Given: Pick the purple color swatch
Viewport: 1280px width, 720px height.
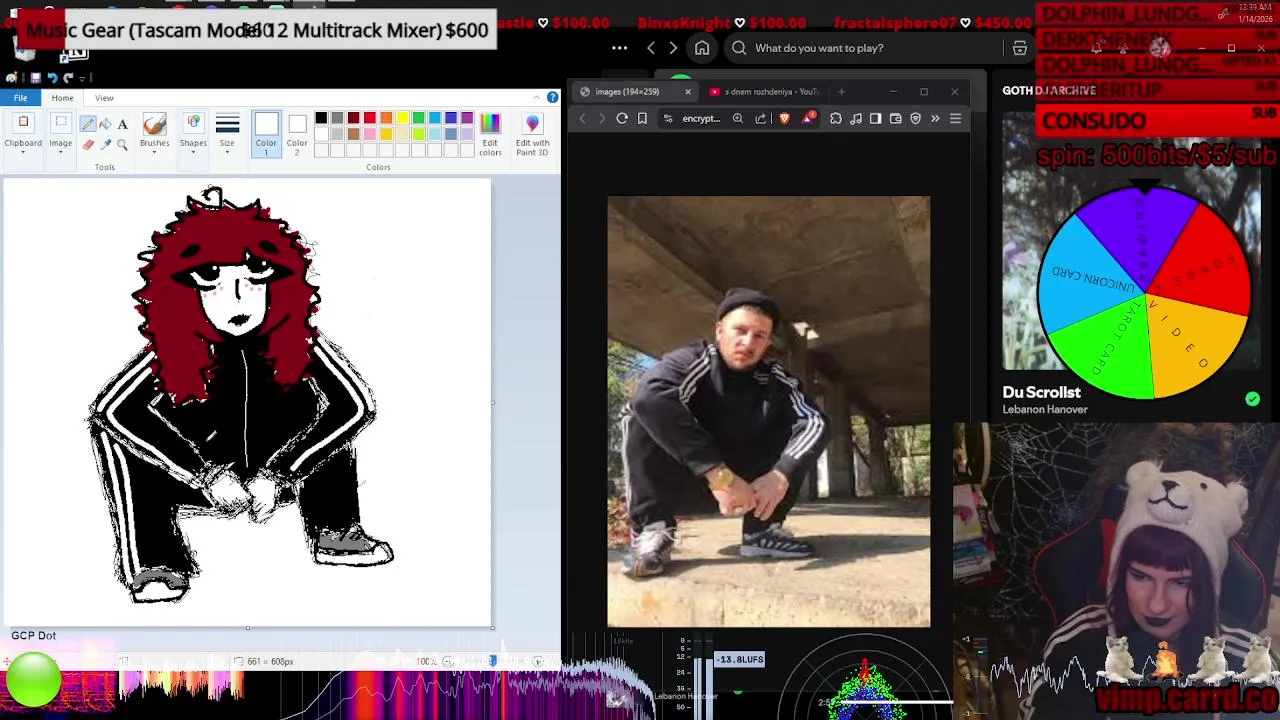Looking at the screenshot, I should [467, 118].
